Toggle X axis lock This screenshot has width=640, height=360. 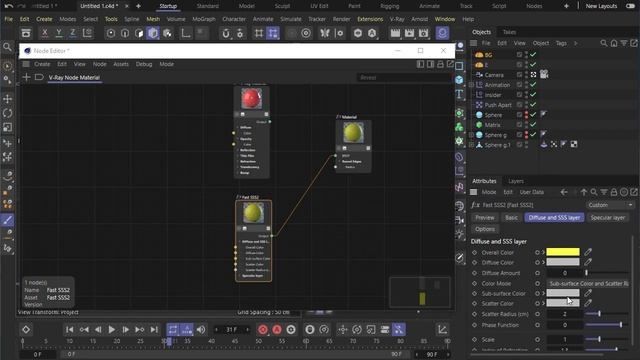tap(45, 33)
